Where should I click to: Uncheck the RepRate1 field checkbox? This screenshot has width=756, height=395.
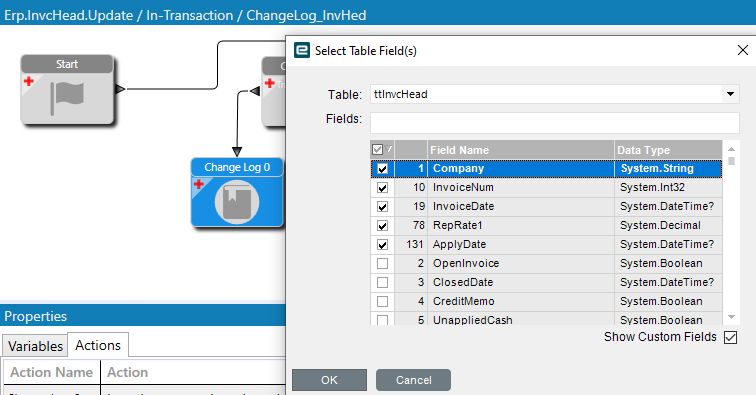[382, 226]
